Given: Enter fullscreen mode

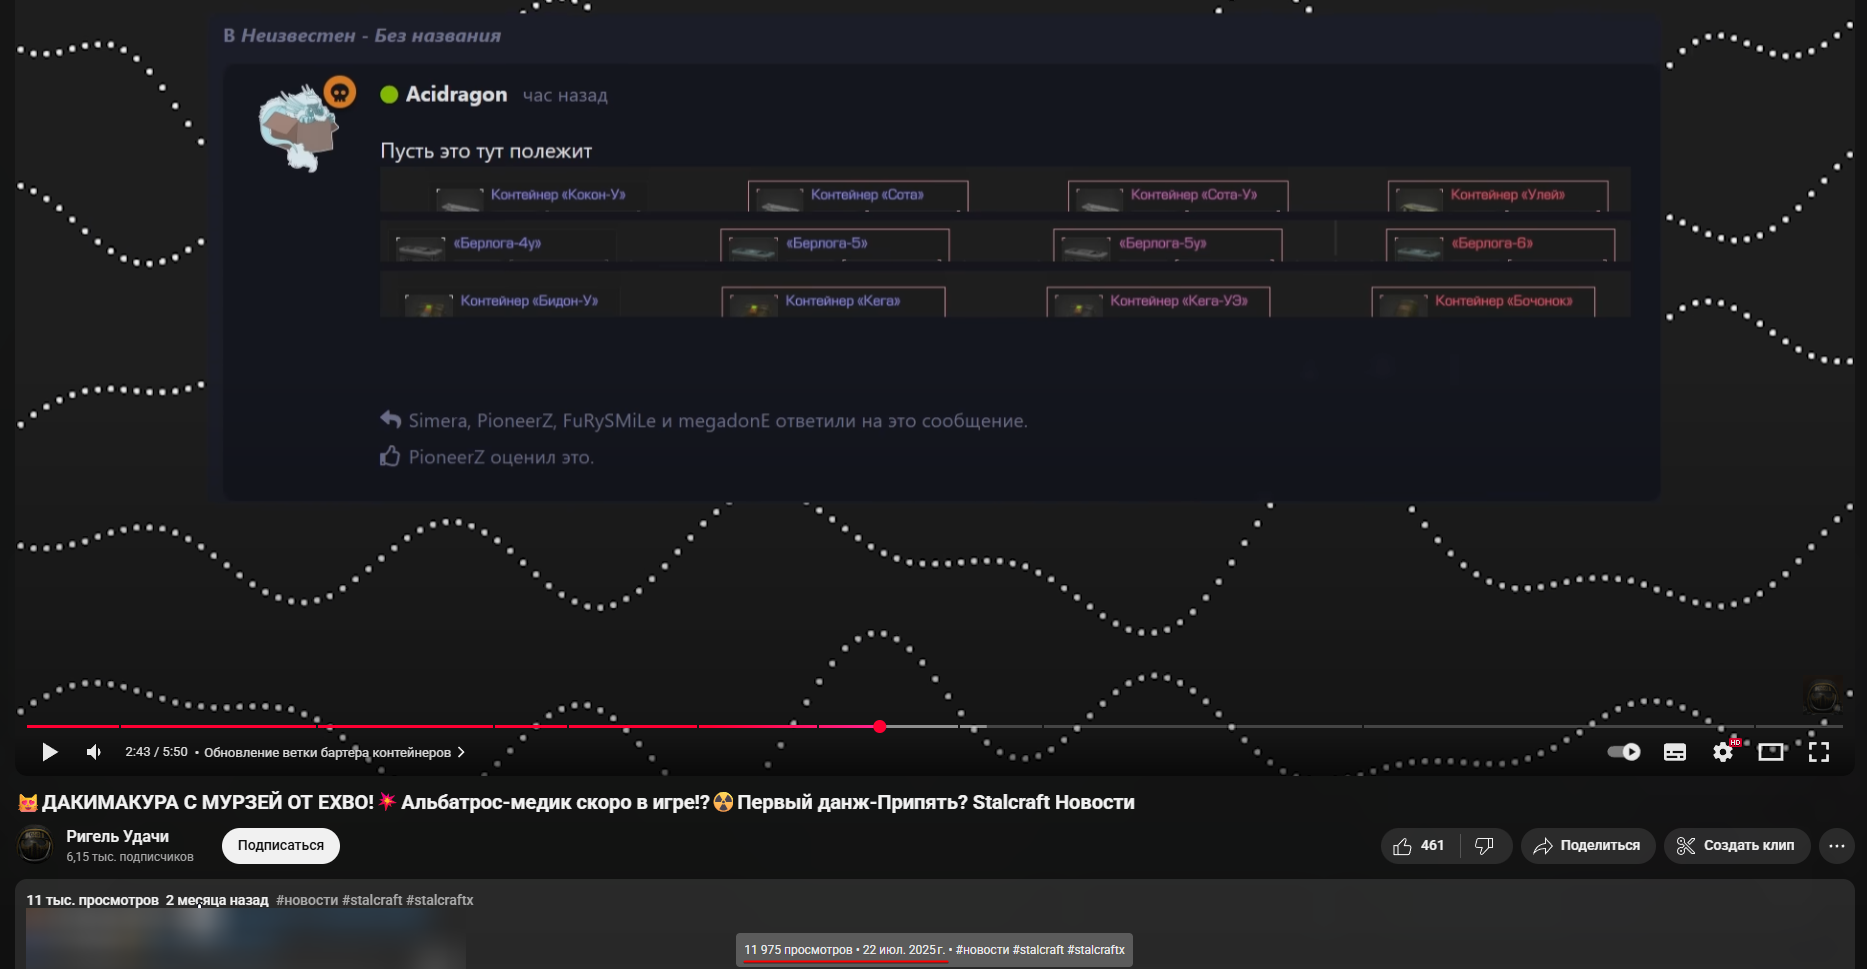Looking at the screenshot, I should (1818, 752).
